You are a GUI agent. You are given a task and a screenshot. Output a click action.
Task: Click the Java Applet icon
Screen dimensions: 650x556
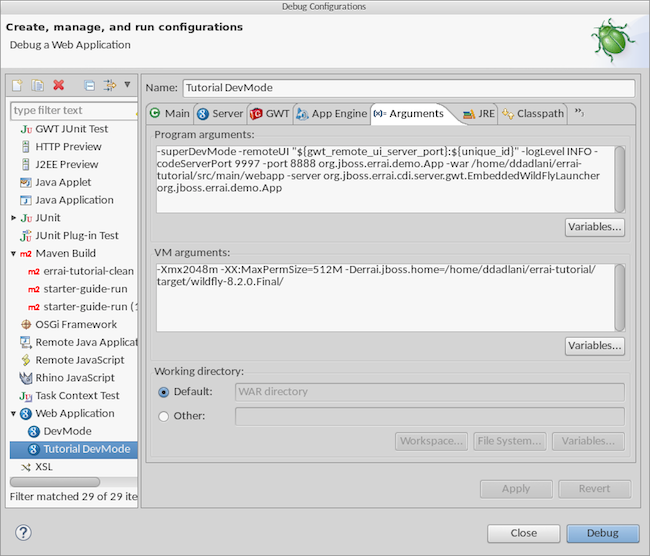pyautogui.click(x=26, y=182)
